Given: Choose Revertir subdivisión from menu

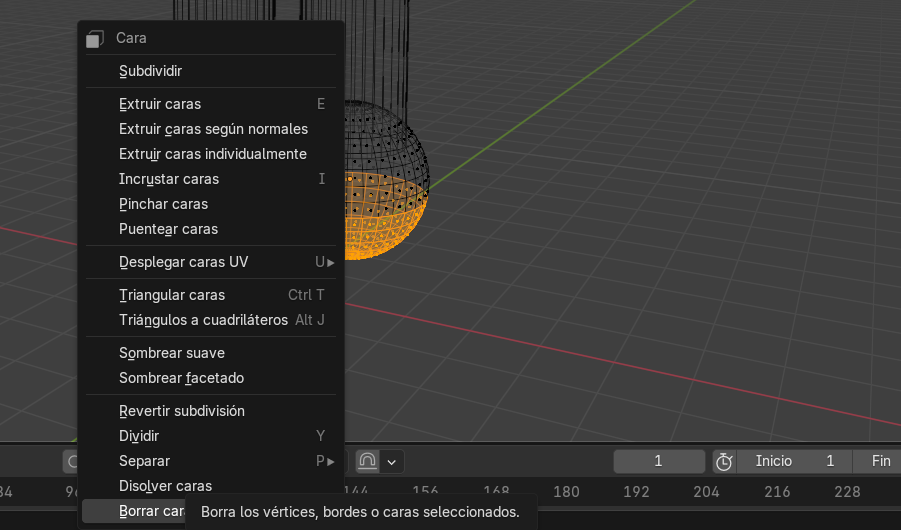Looking at the screenshot, I should (x=181, y=411).
